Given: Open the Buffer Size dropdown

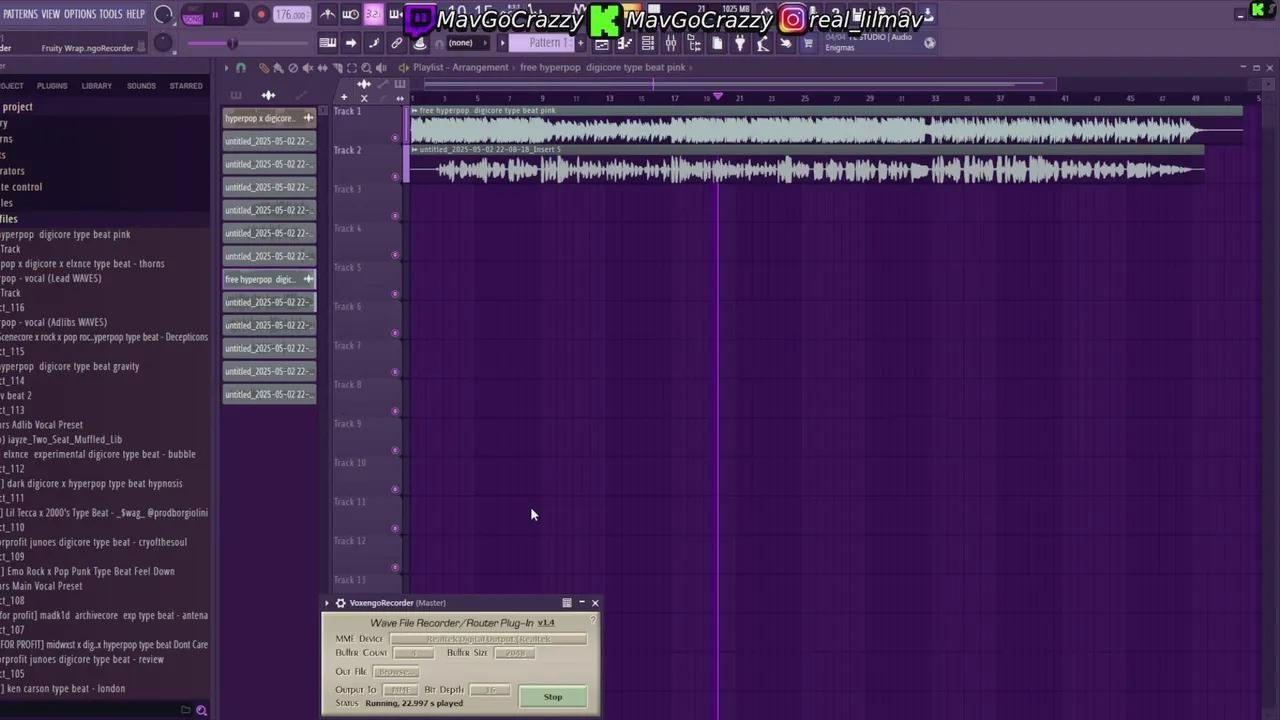Looking at the screenshot, I should pos(515,653).
